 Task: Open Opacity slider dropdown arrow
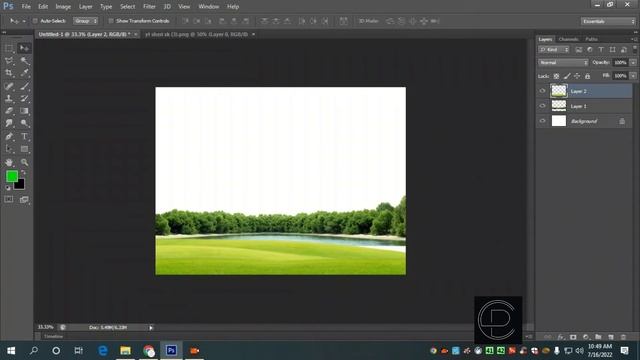tap(633, 62)
